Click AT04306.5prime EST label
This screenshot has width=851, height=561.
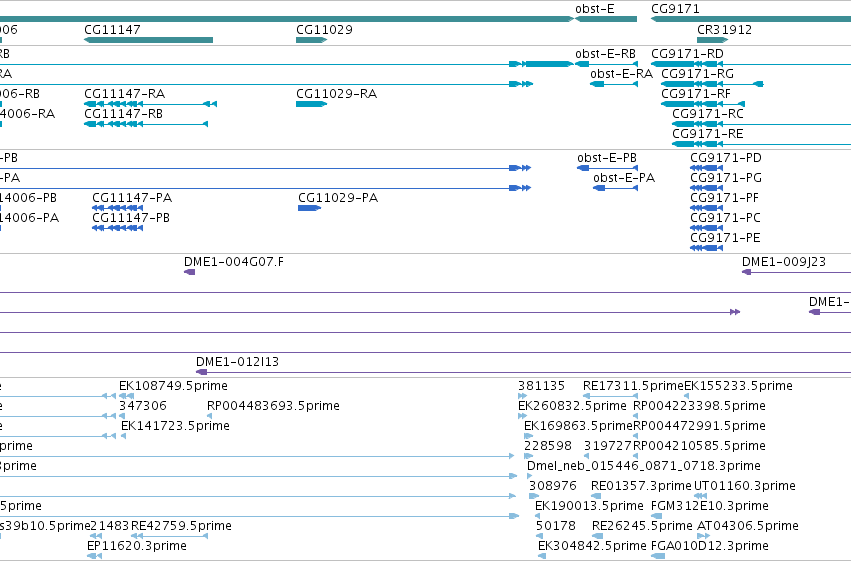click(748, 526)
